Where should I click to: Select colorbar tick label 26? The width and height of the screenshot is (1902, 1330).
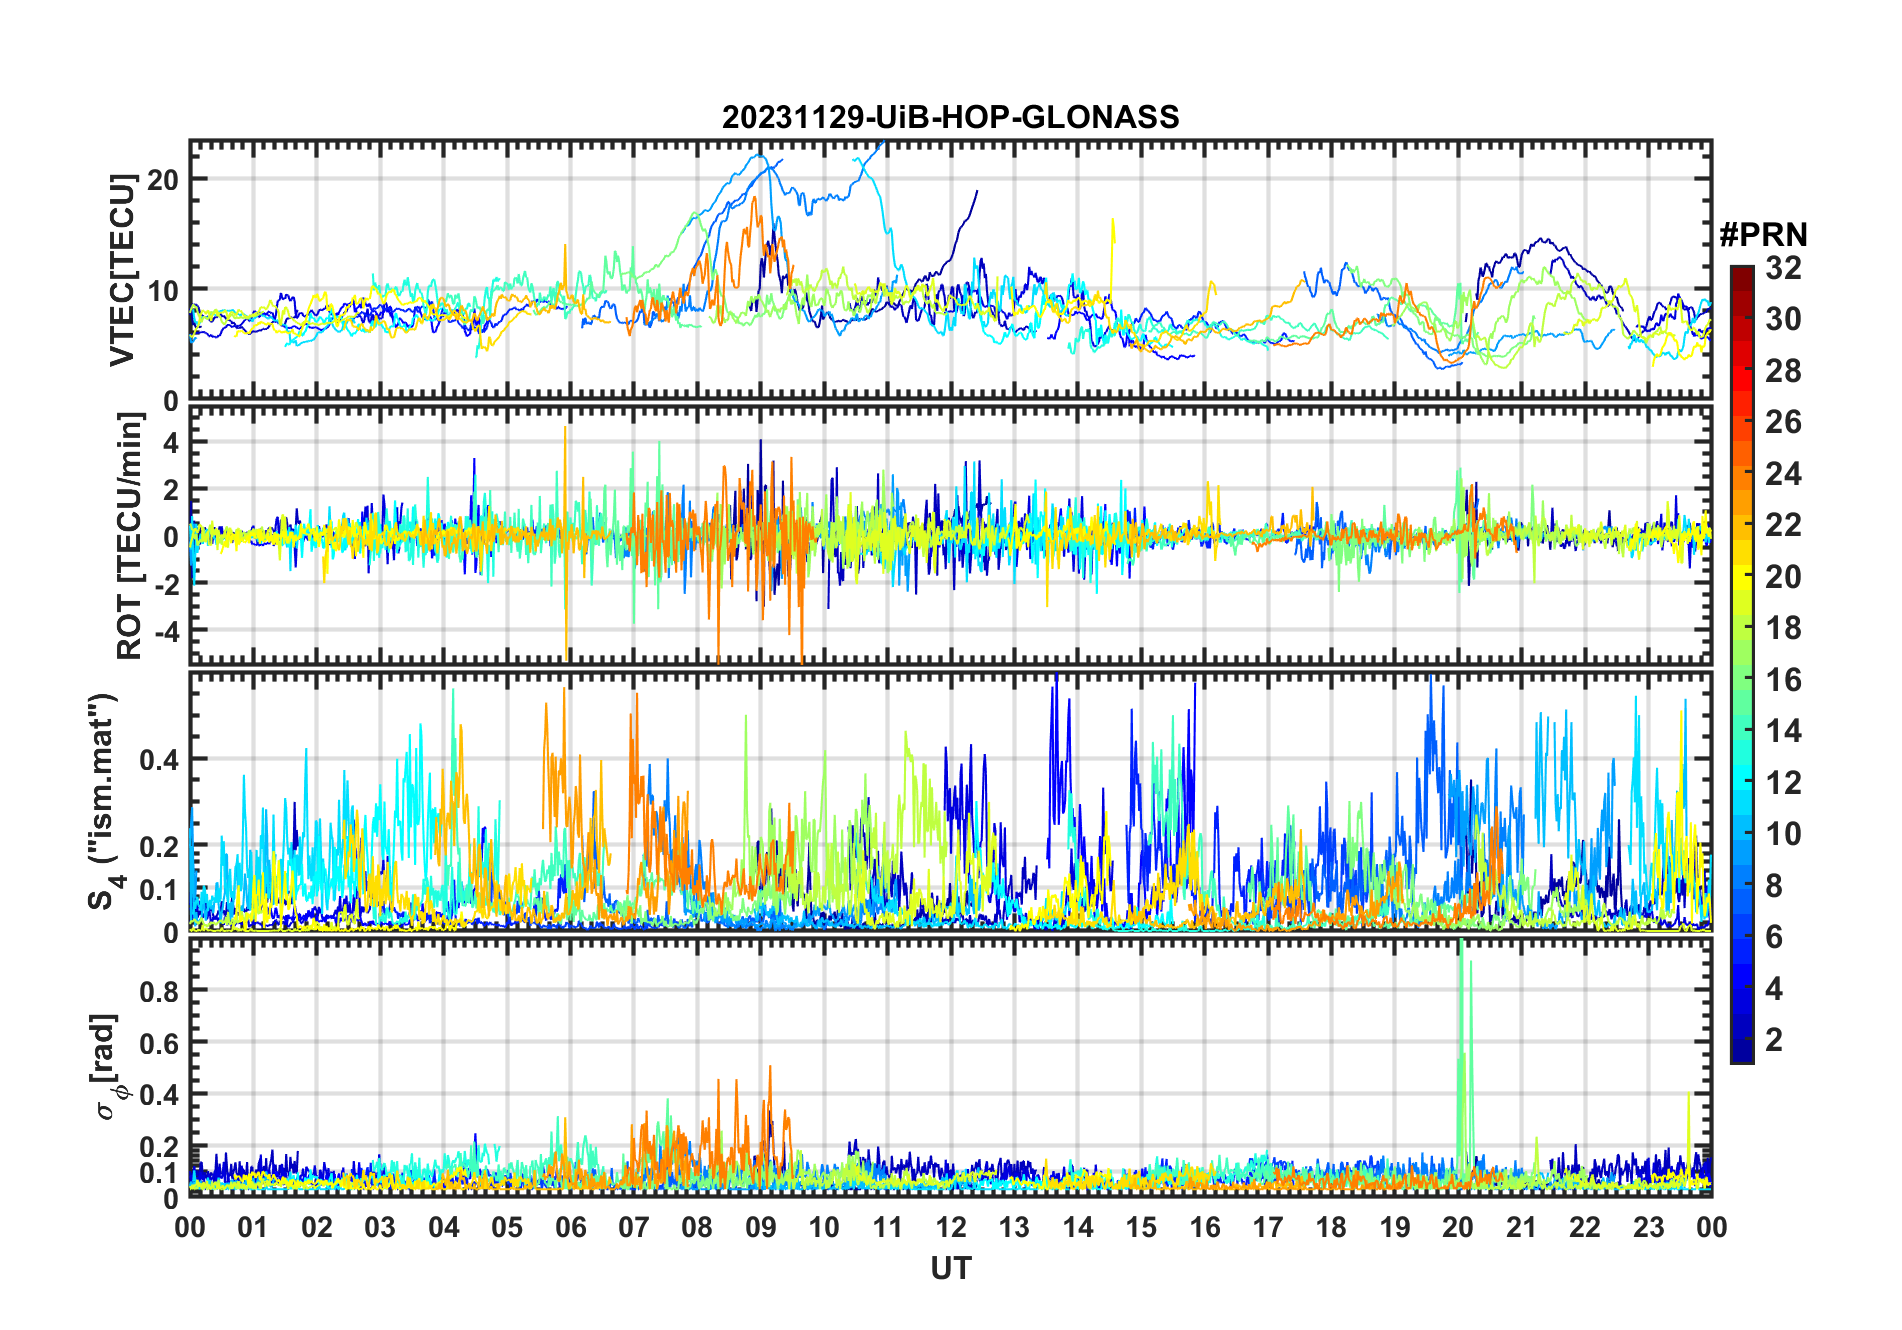(x=1784, y=422)
